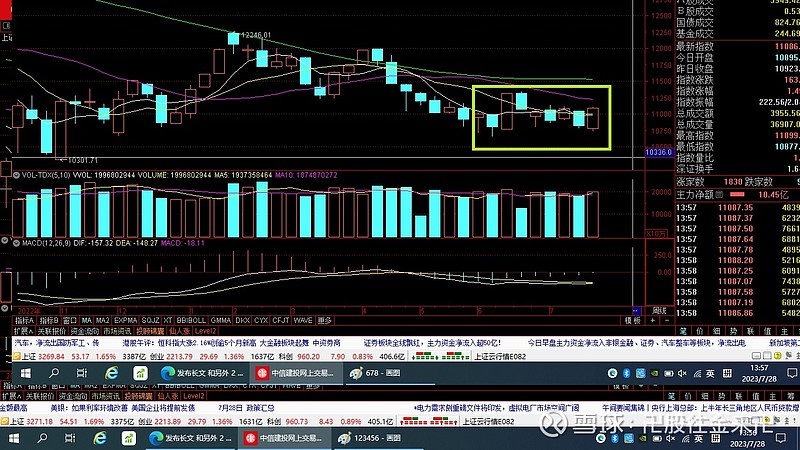
Task: Click the 12246.01 high price label
Action: 256,35
